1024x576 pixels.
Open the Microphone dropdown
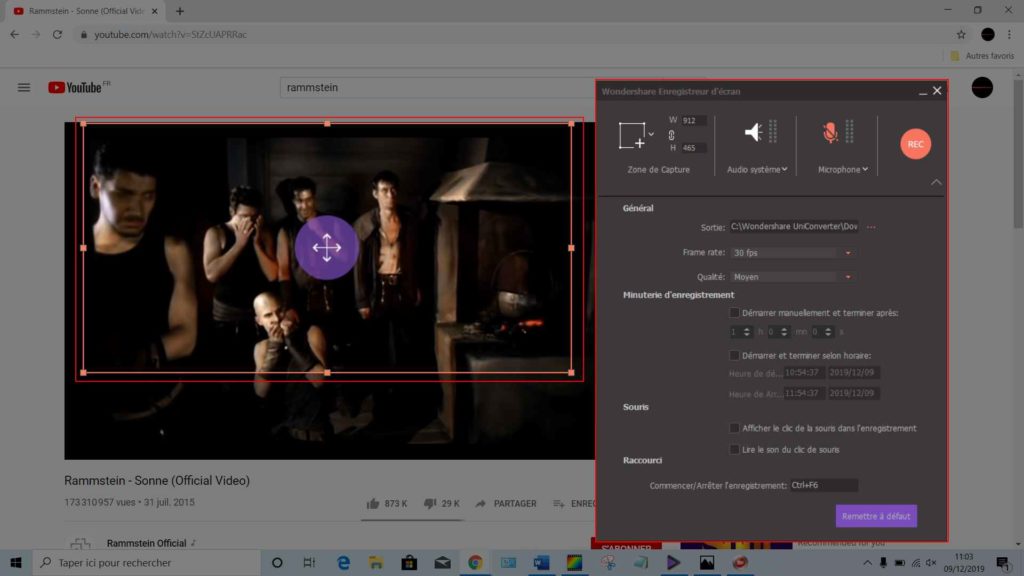tap(842, 169)
